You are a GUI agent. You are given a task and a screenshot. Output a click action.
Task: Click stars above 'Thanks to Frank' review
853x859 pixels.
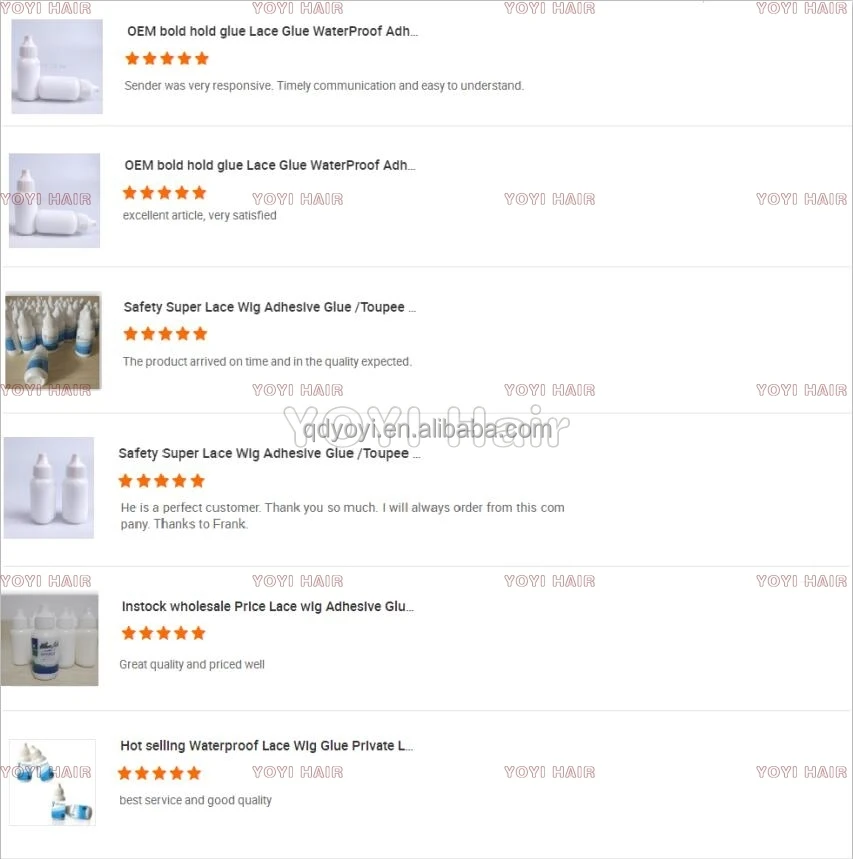(x=161, y=481)
